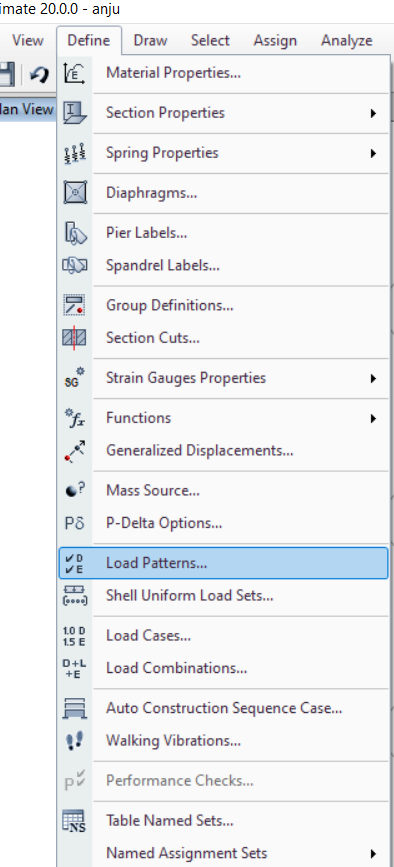Click the Mass Source icon
Image resolution: width=394 pixels, height=867 pixels.
75,490
